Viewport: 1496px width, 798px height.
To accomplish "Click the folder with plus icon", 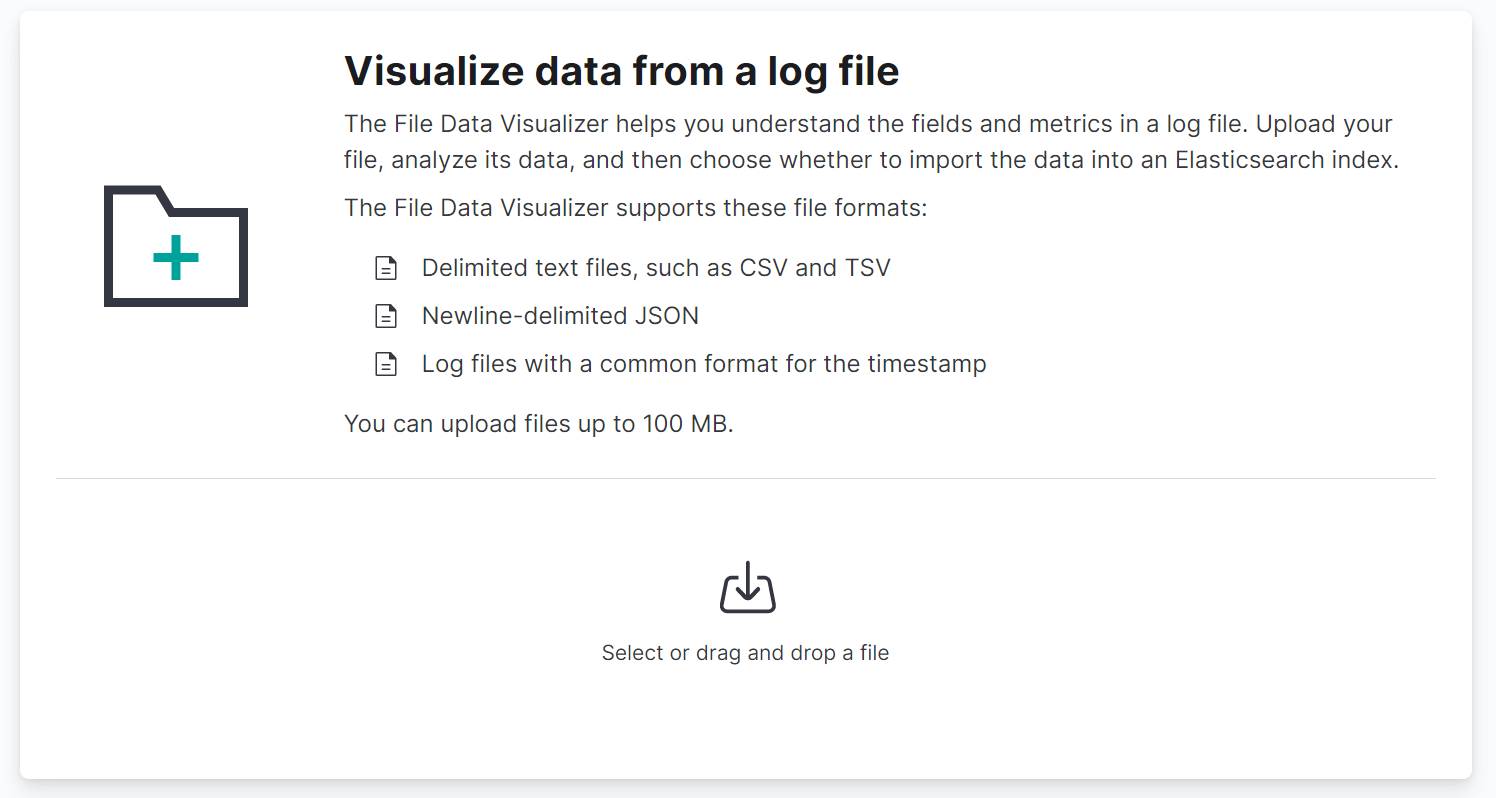I will click(176, 246).
